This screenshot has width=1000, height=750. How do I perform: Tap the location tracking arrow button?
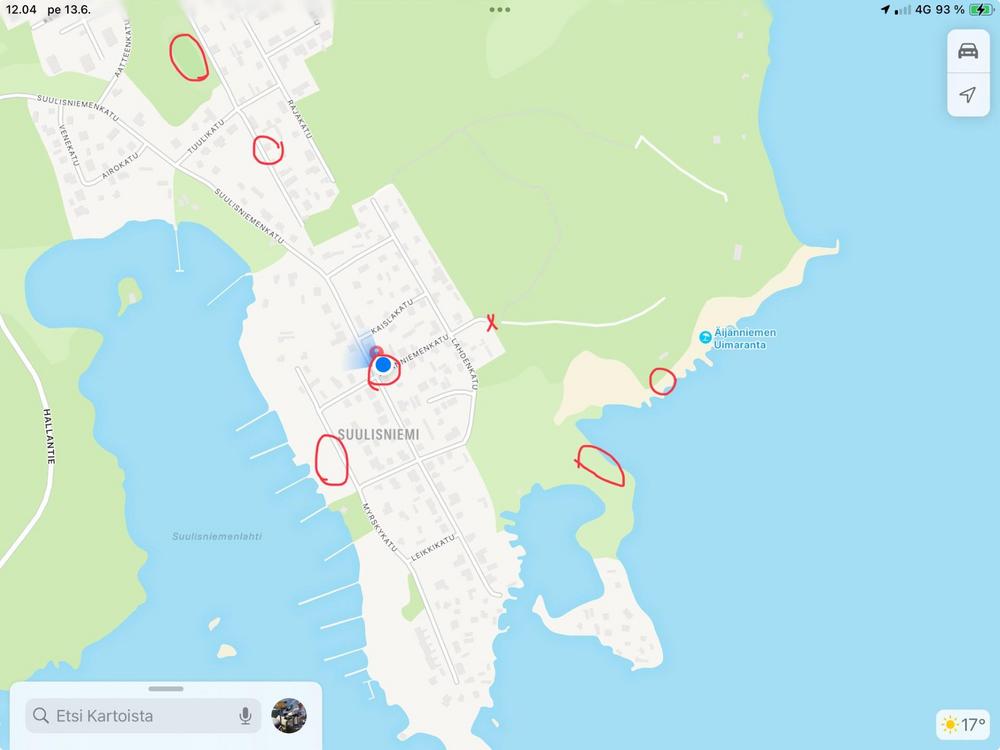967,94
